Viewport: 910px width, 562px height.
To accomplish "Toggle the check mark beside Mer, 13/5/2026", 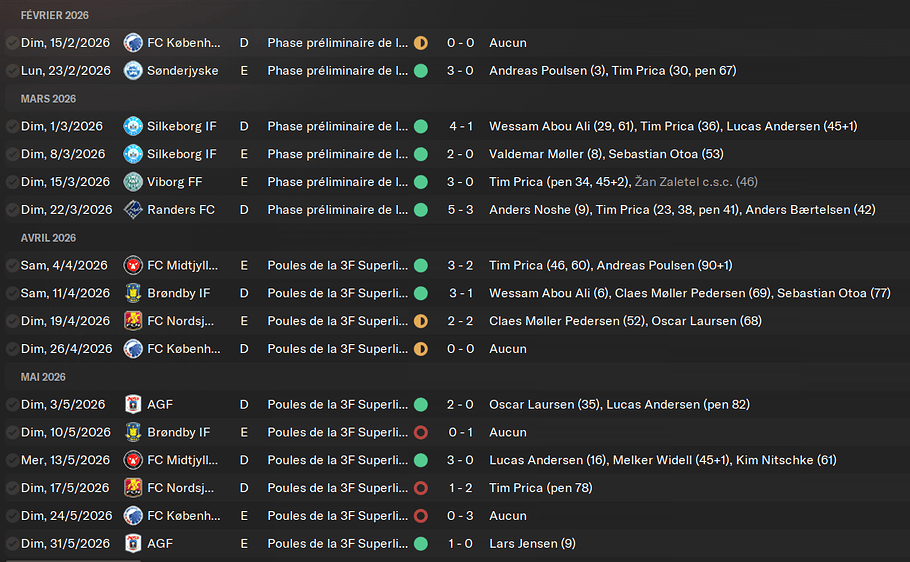I will (11, 461).
